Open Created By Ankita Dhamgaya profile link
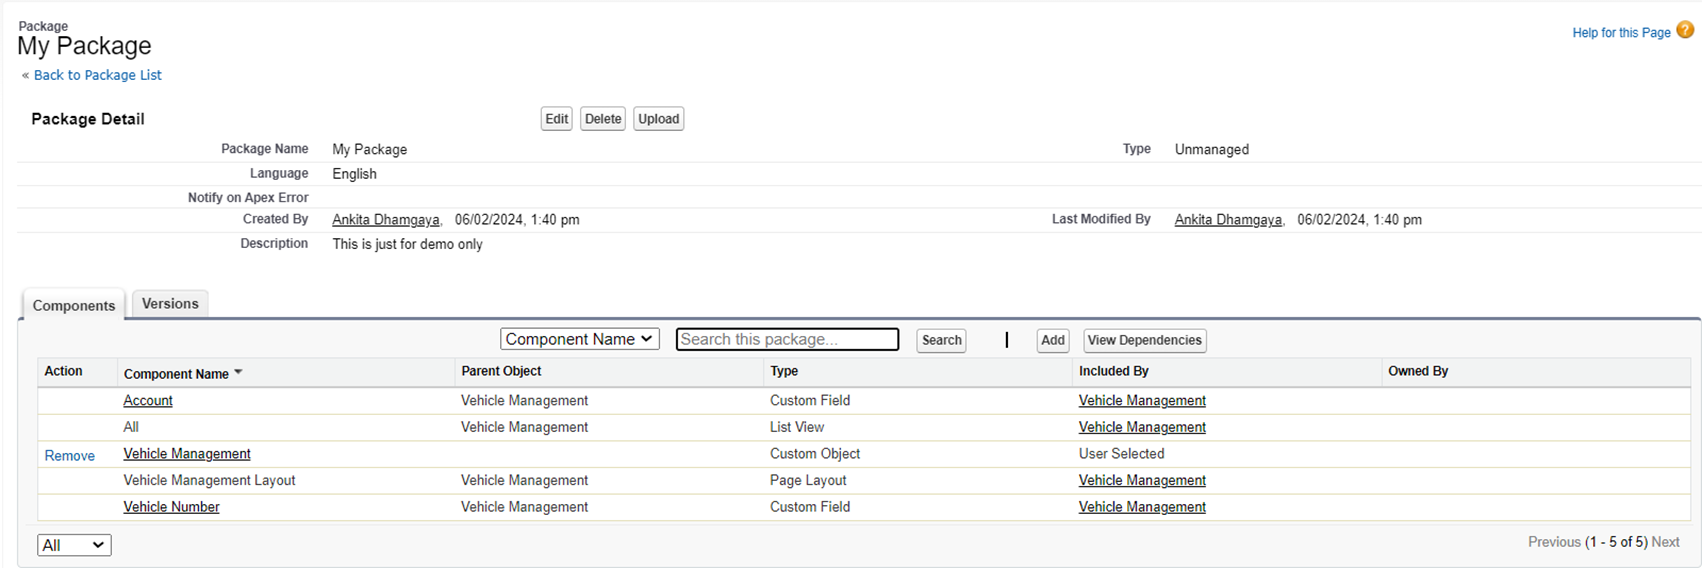The height and width of the screenshot is (568, 1702). 386,220
